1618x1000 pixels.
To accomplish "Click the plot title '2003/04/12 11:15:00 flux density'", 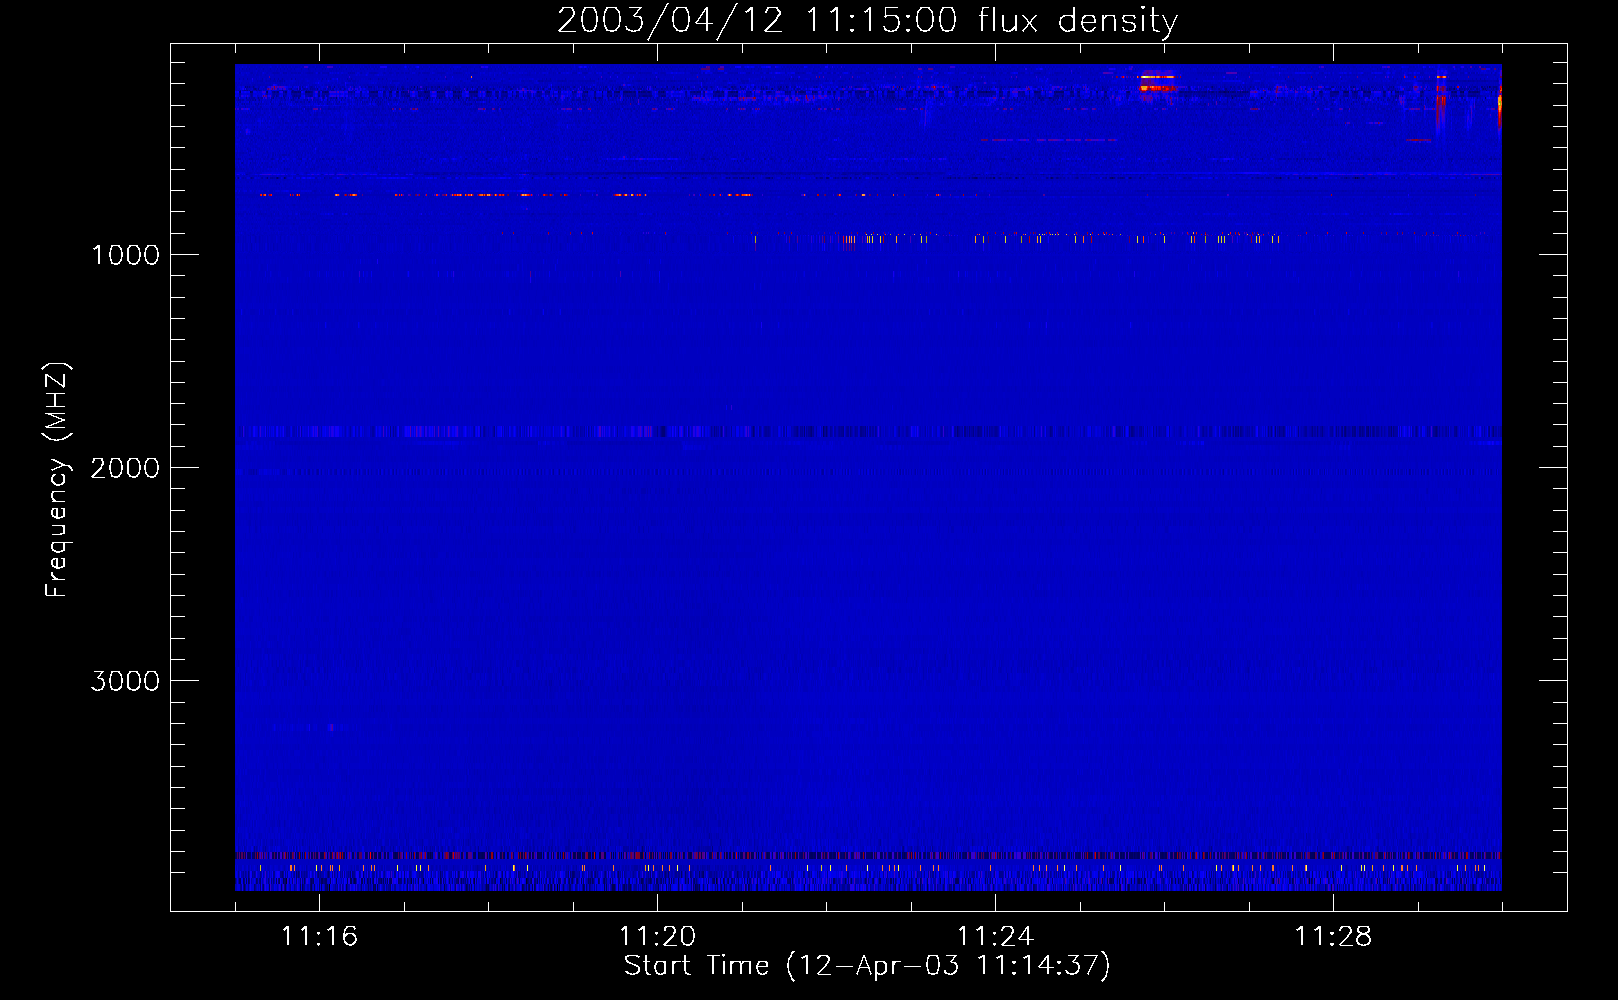I will click(867, 21).
